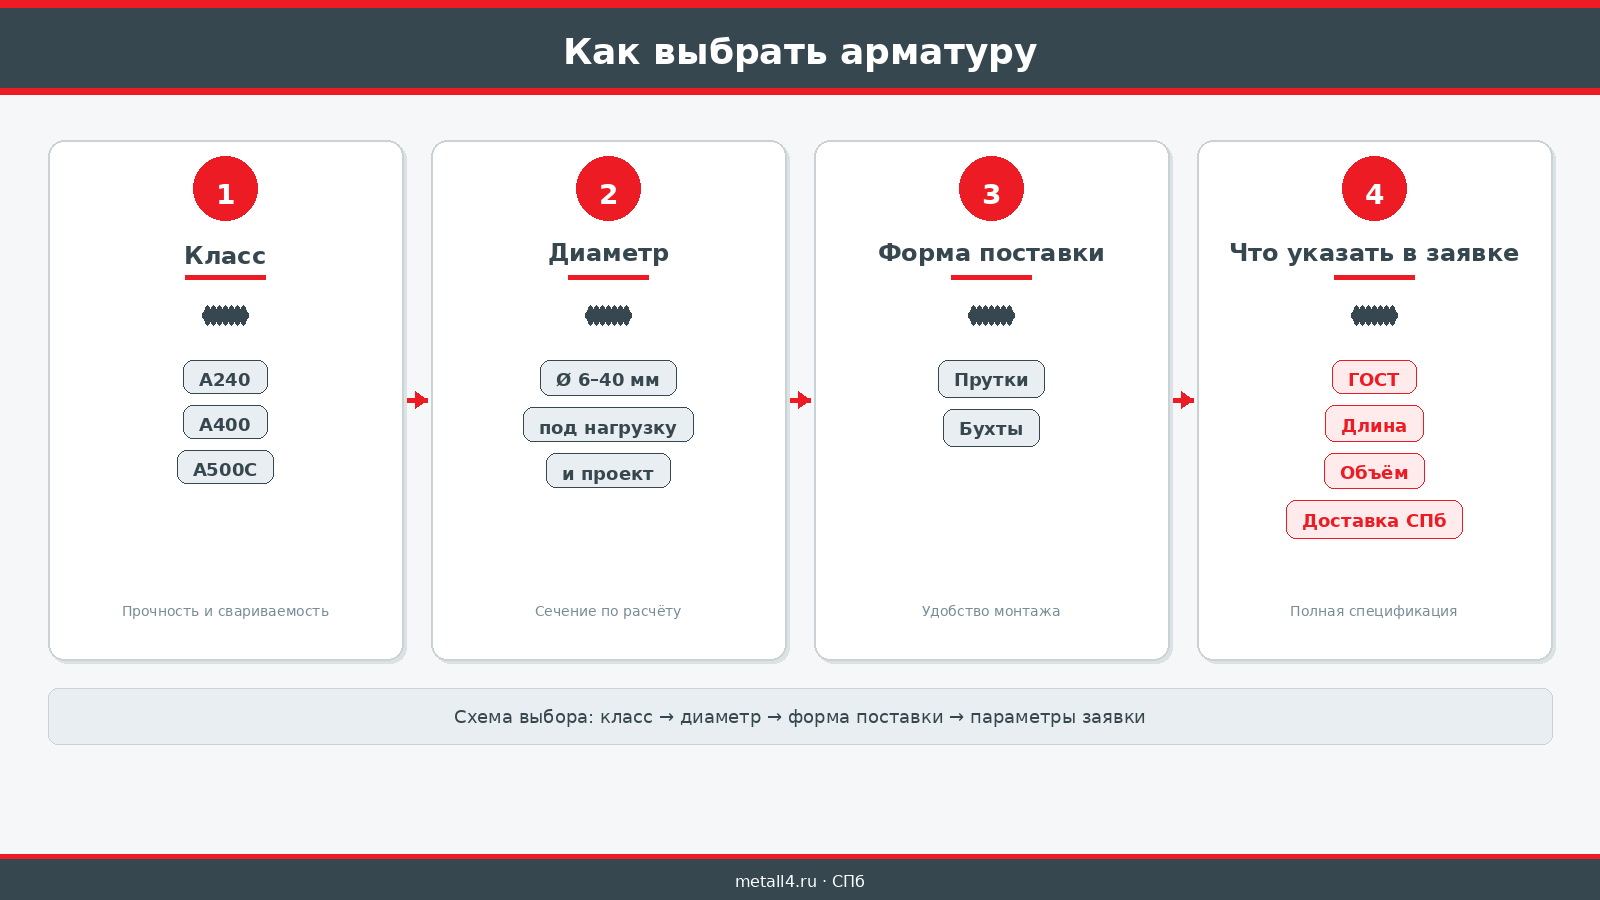Screen dimensions: 1600x900
Task: Click the Полная спецификация caption
Action: point(1374,611)
